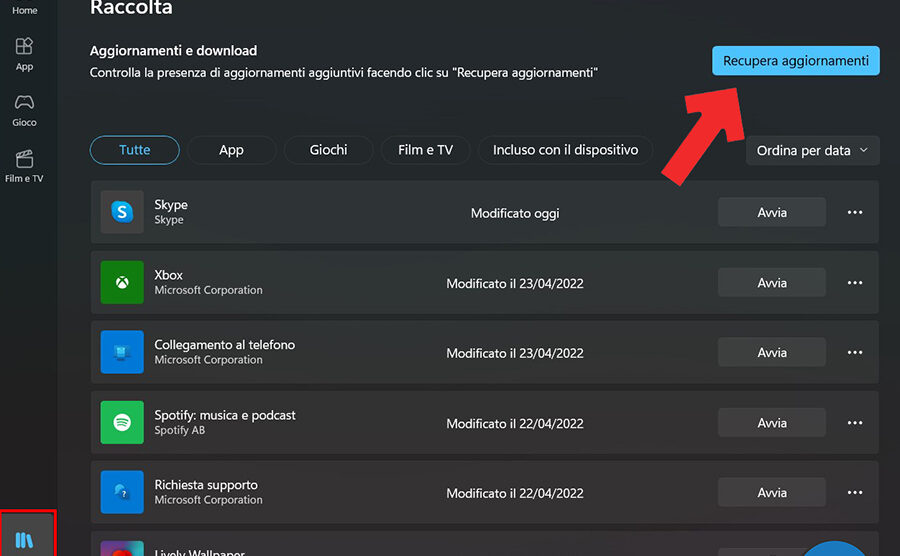The width and height of the screenshot is (900, 556).
Task: Click the Spotify app icon
Action: pos(122,423)
